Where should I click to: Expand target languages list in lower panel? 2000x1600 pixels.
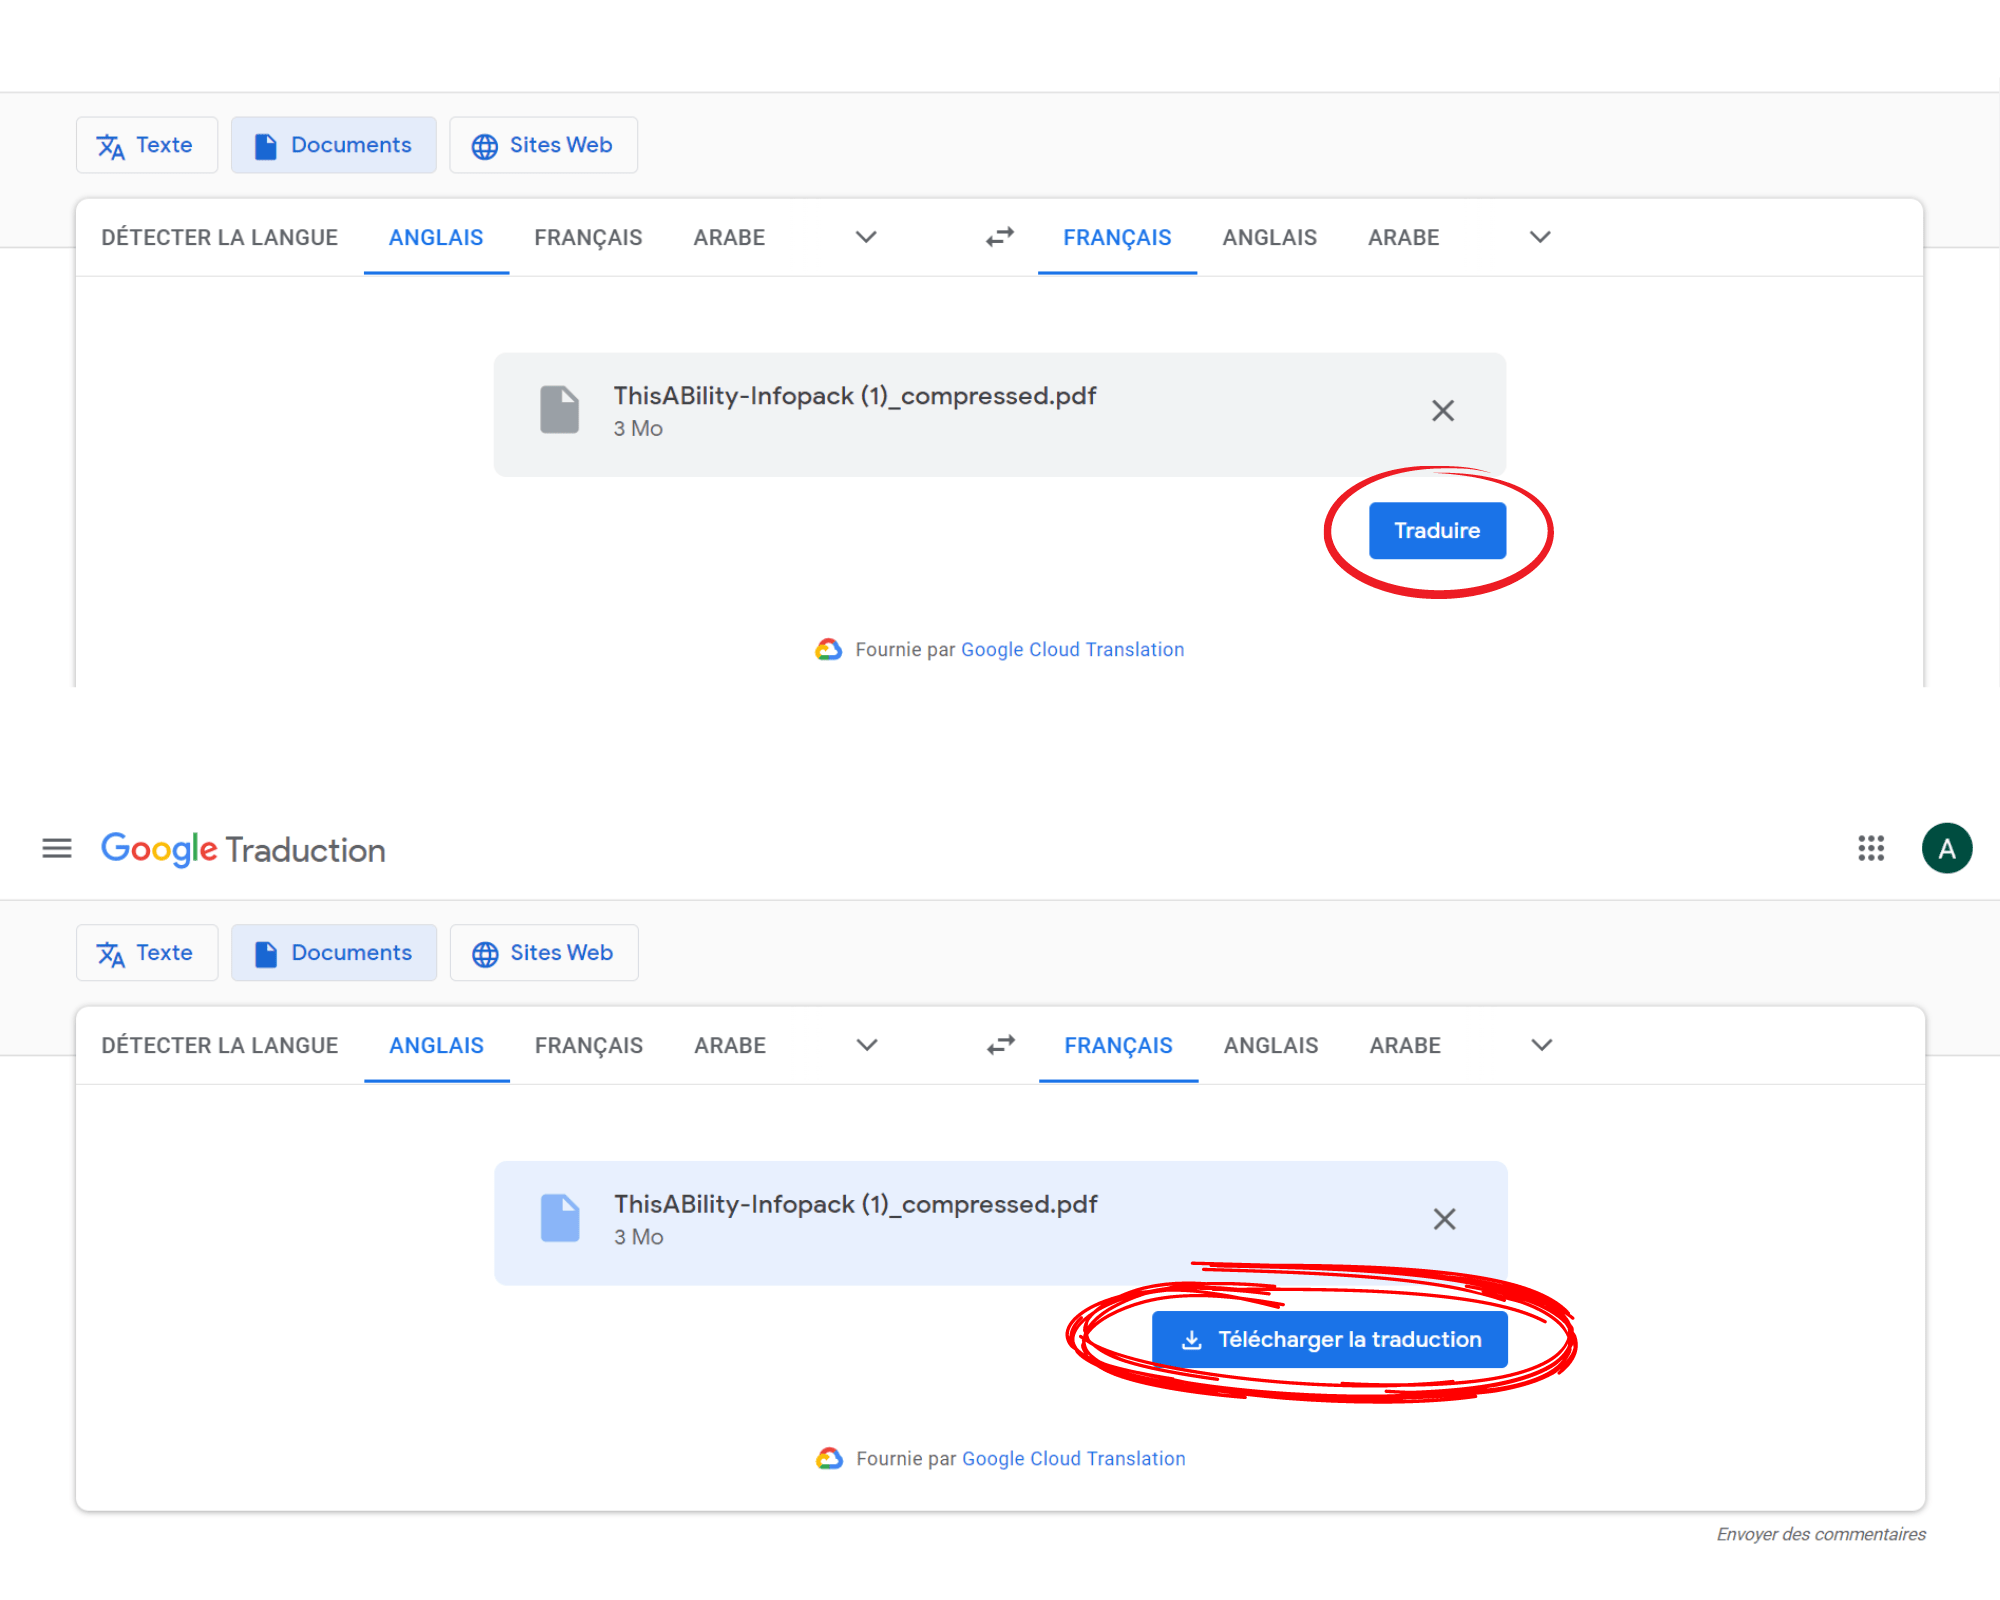click(1542, 1045)
